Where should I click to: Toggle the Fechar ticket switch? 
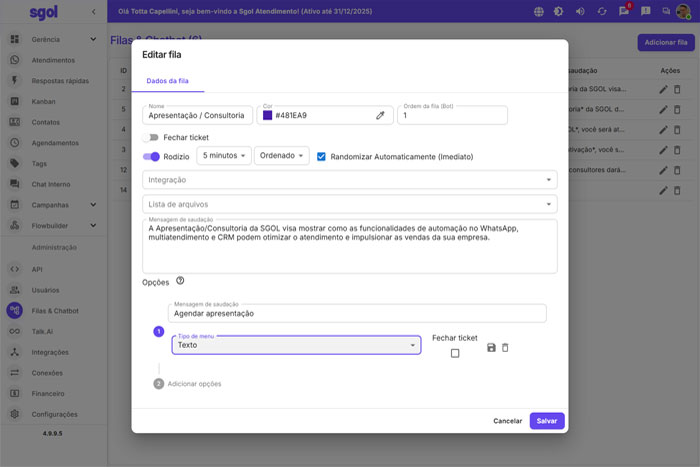pyautogui.click(x=151, y=137)
